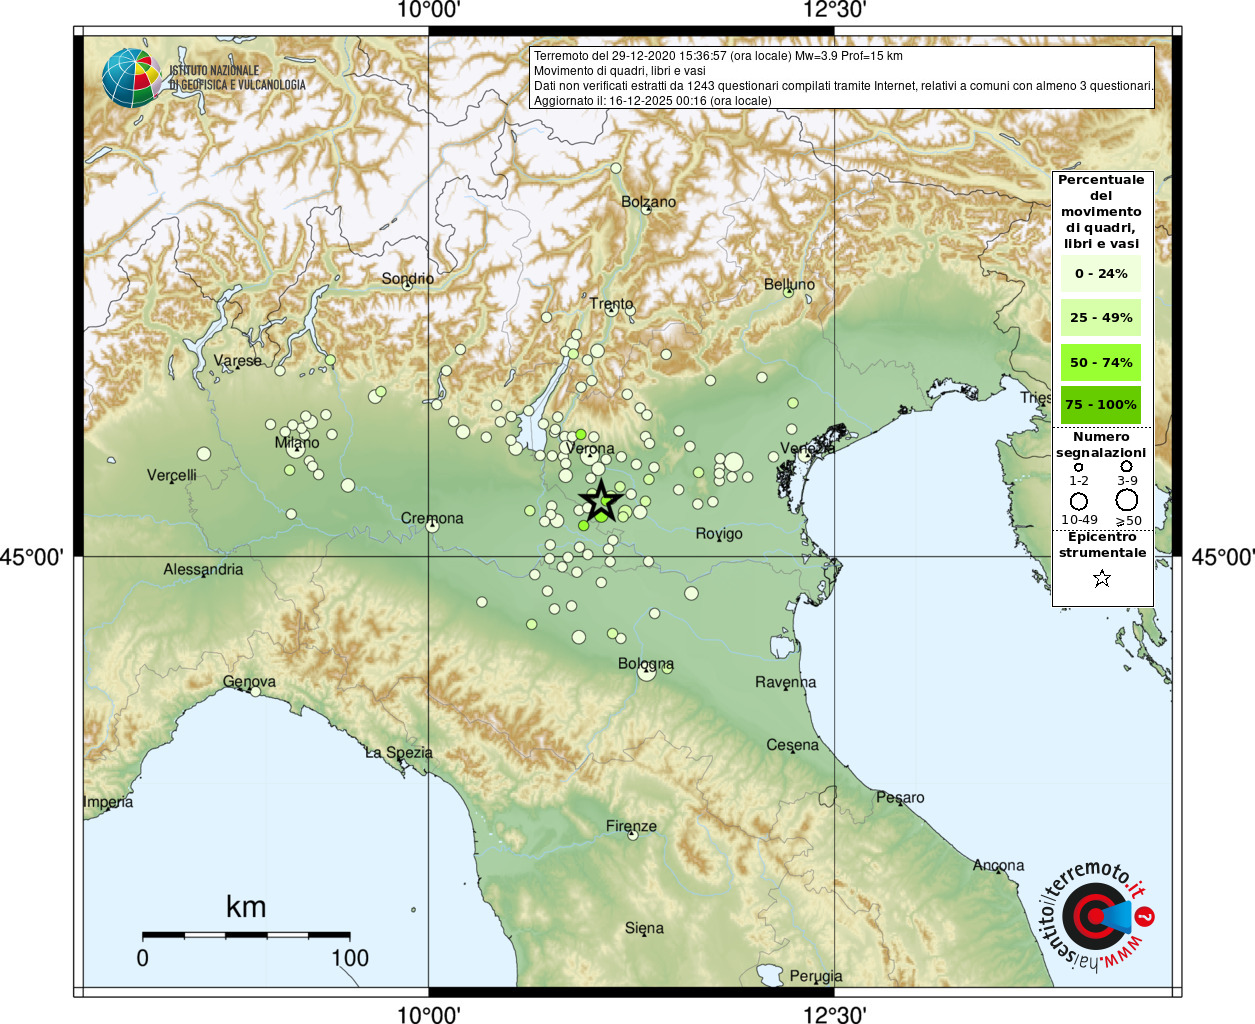The width and height of the screenshot is (1255, 1024).
Task: Click the 10-49 reports circle in legend
Action: click(x=1079, y=501)
